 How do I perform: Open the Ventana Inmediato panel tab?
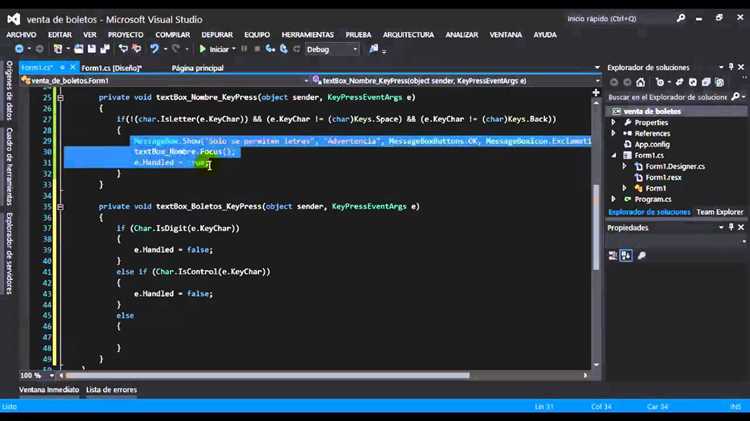click(49, 390)
